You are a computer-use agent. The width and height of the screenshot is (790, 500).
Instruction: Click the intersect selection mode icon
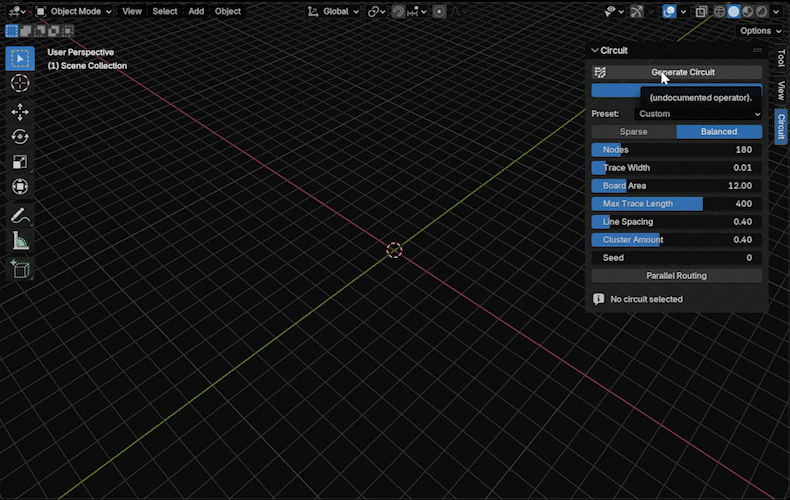tap(68, 31)
